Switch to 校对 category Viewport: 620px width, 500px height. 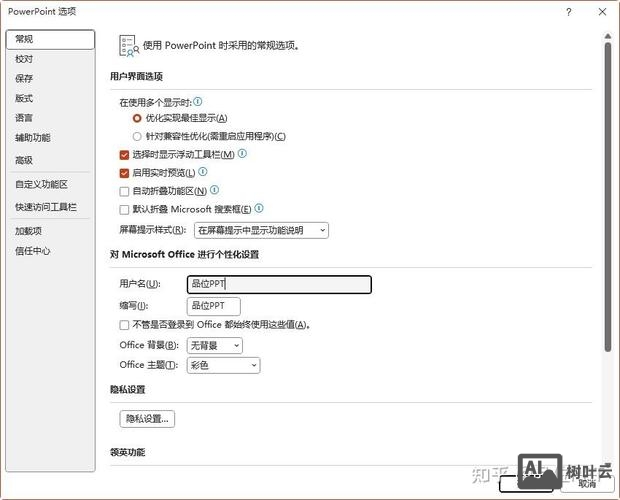pyautogui.click(x=51, y=59)
